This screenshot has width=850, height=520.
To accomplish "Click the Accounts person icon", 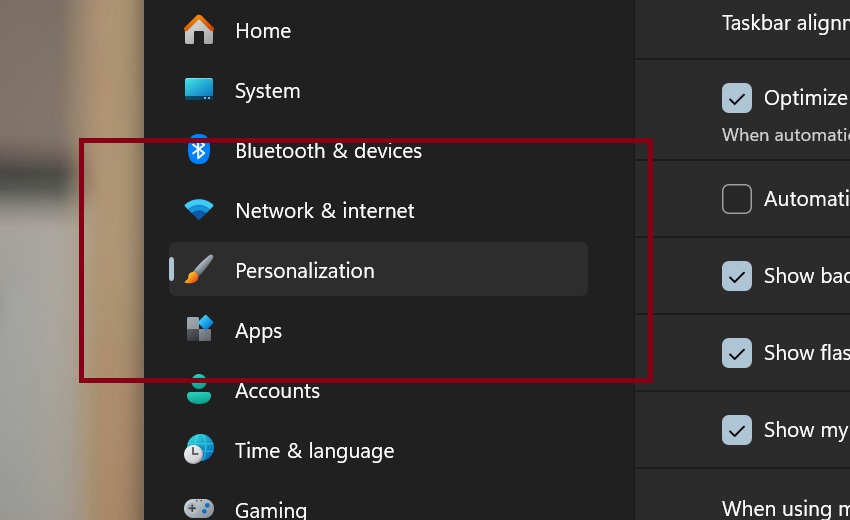I will [199, 390].
